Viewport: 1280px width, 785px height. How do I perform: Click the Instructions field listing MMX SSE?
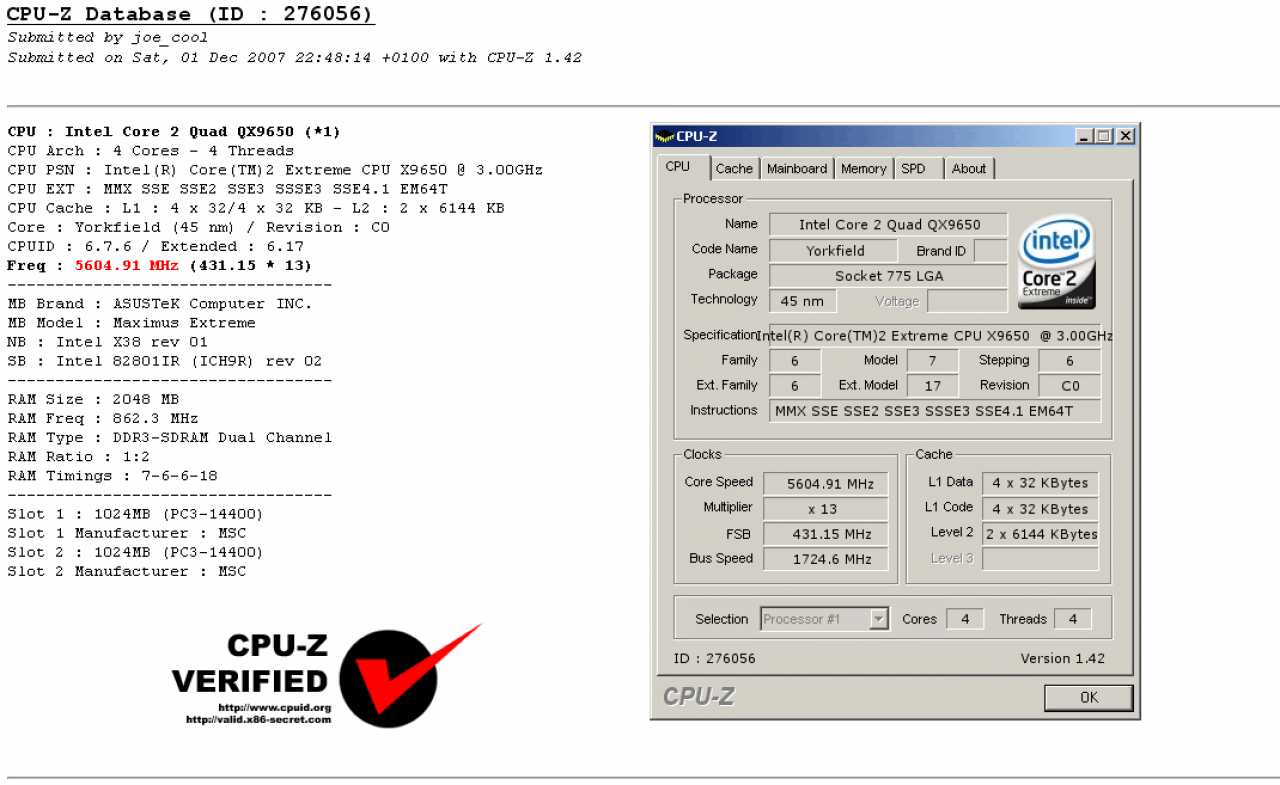[935, 411]
